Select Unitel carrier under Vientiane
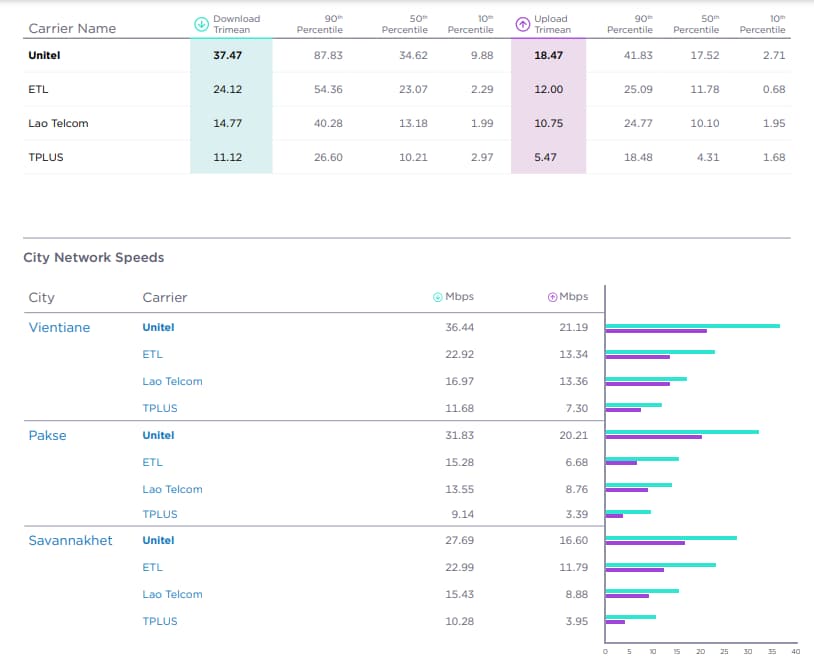814x666 pixels. (158, 328)
